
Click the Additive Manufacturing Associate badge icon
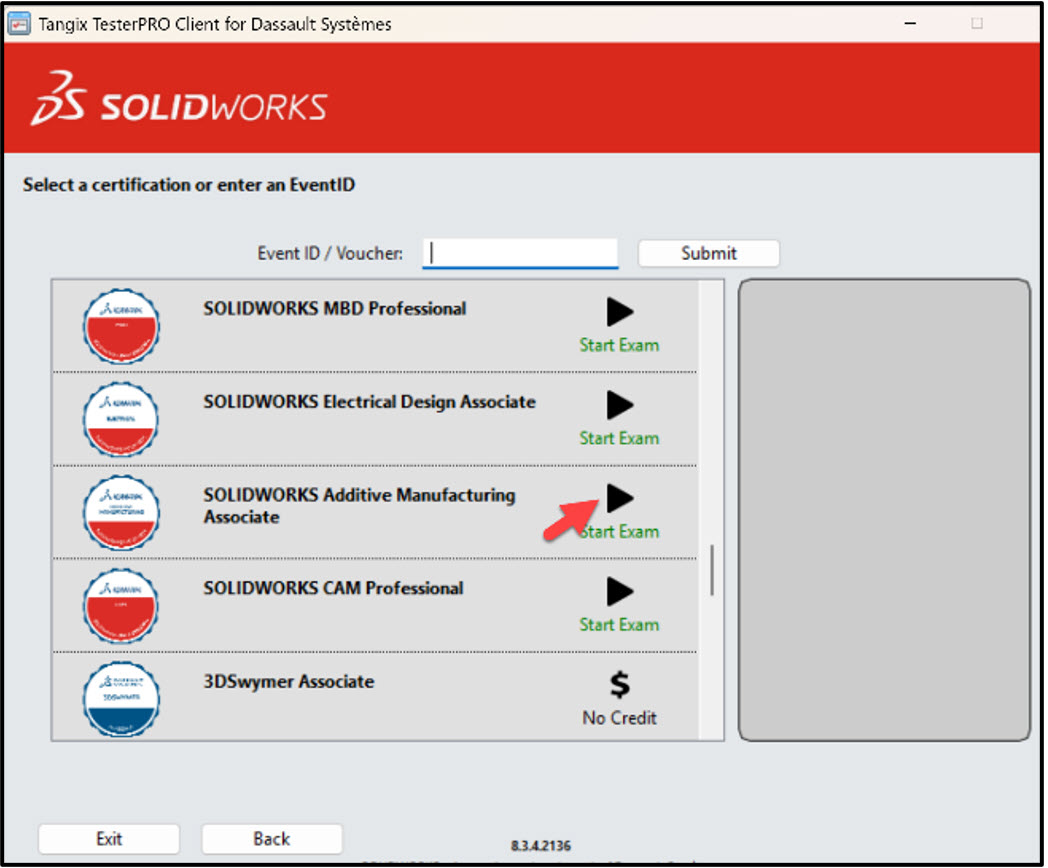[x=120, y=513]
